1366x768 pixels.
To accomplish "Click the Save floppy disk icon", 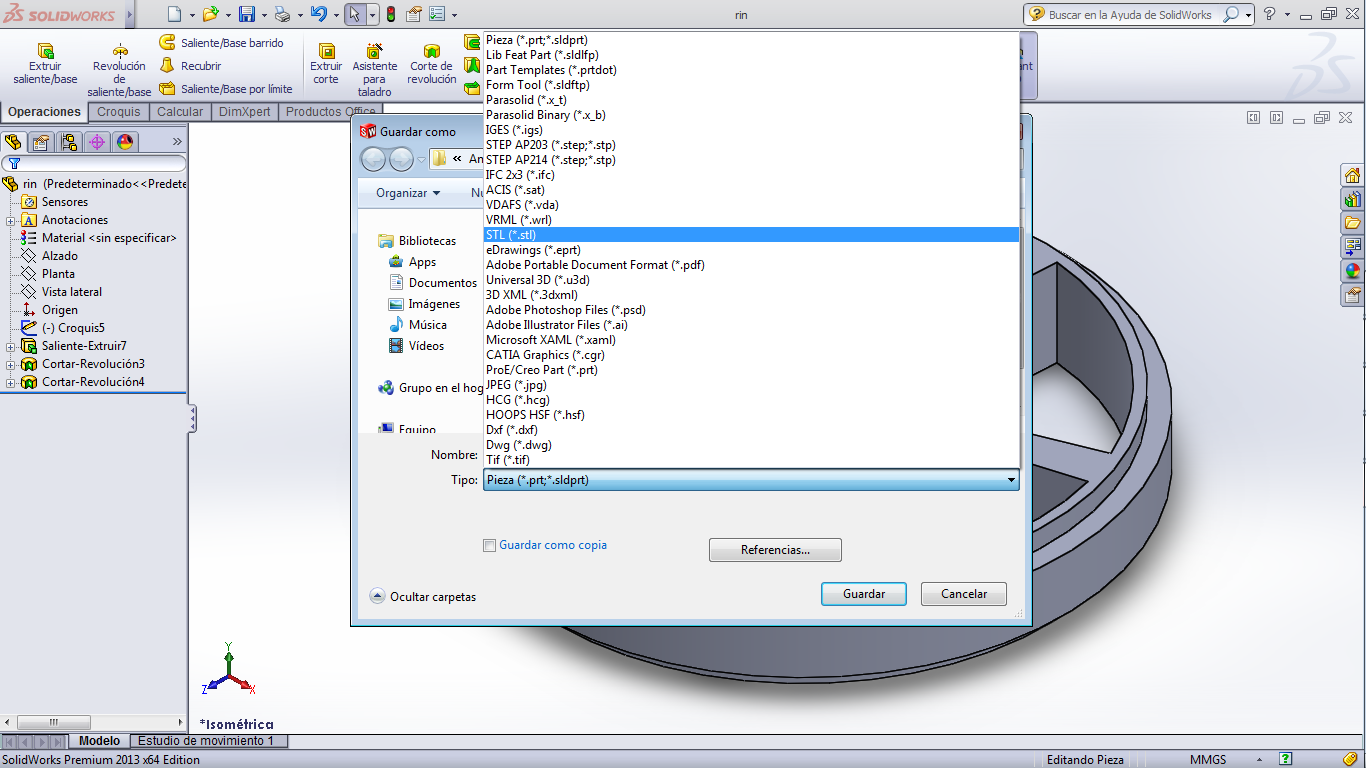I will click(247, 14).
